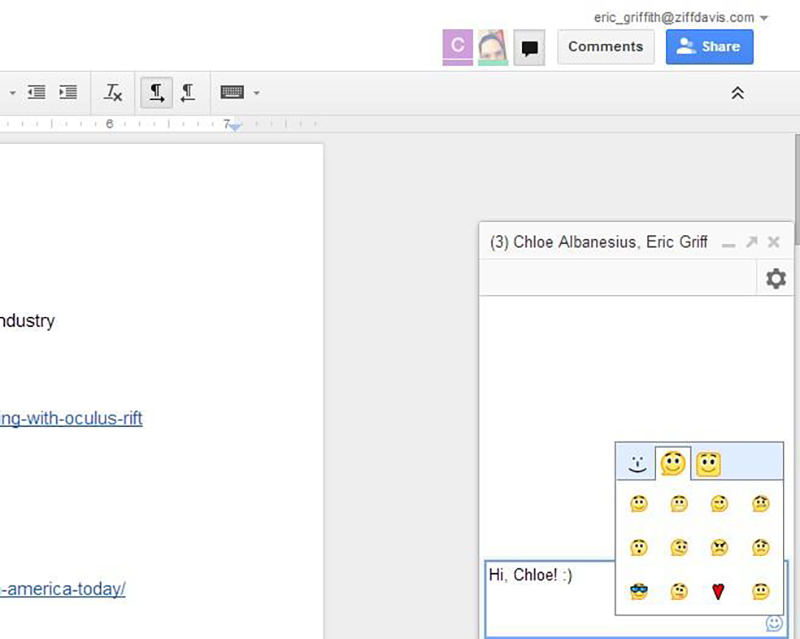
Task: Switch to the square emoticon tab
Action: [709, 463]
